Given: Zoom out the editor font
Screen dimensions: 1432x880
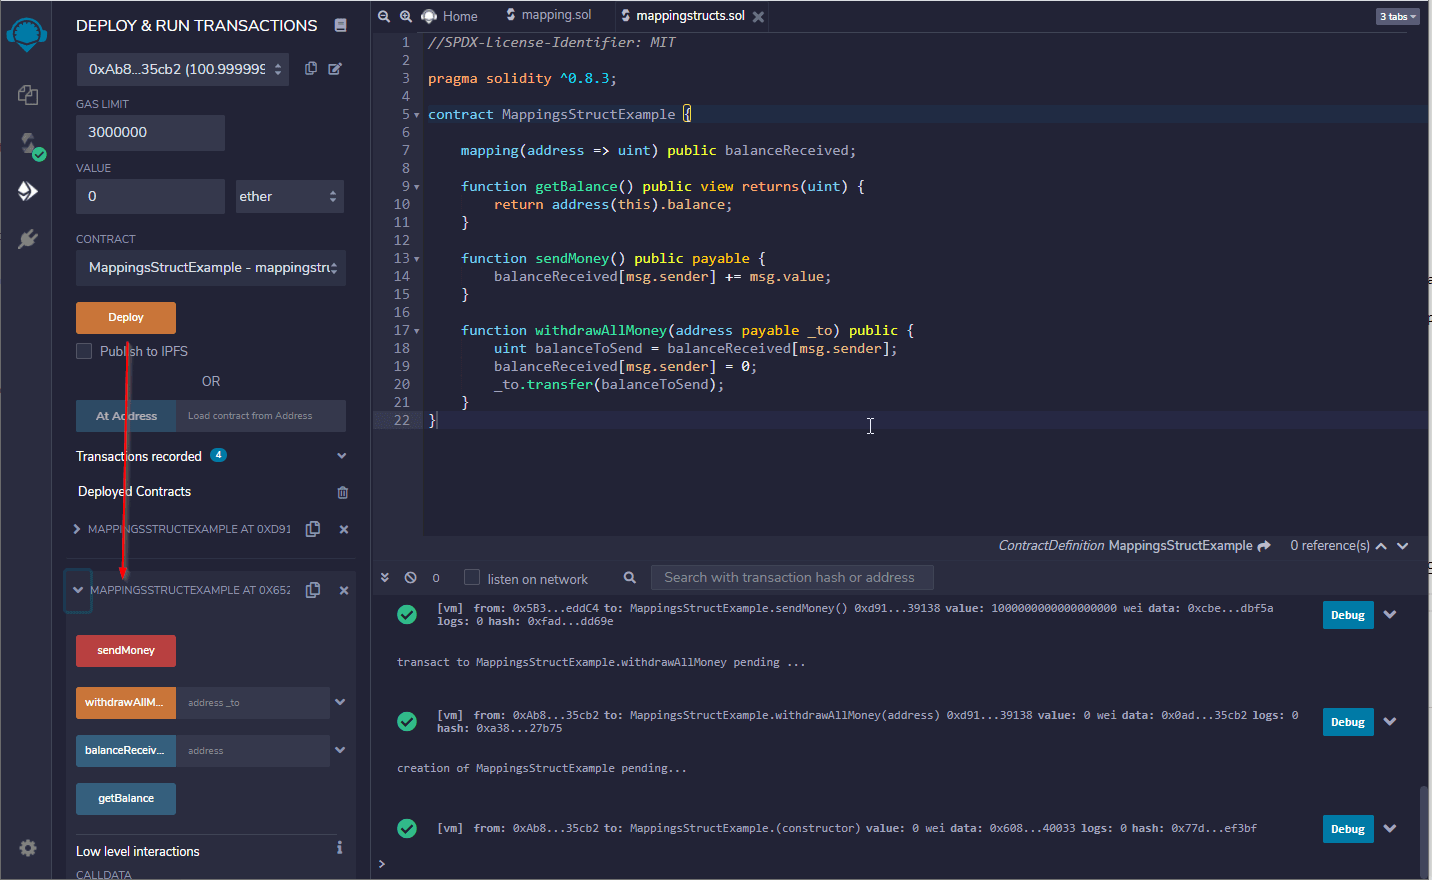Looking at the screenshot, I should tap(384, 16).
